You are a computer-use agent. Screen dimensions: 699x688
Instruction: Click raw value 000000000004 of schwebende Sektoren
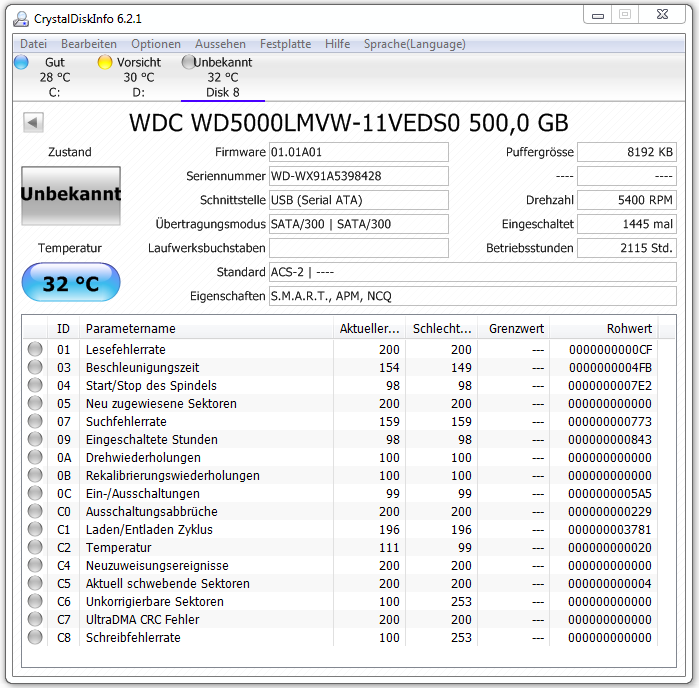point(610,584)
